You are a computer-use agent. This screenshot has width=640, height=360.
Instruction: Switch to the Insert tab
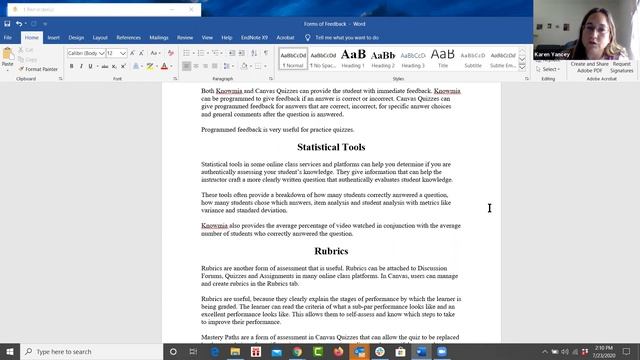tap(53, 38)
